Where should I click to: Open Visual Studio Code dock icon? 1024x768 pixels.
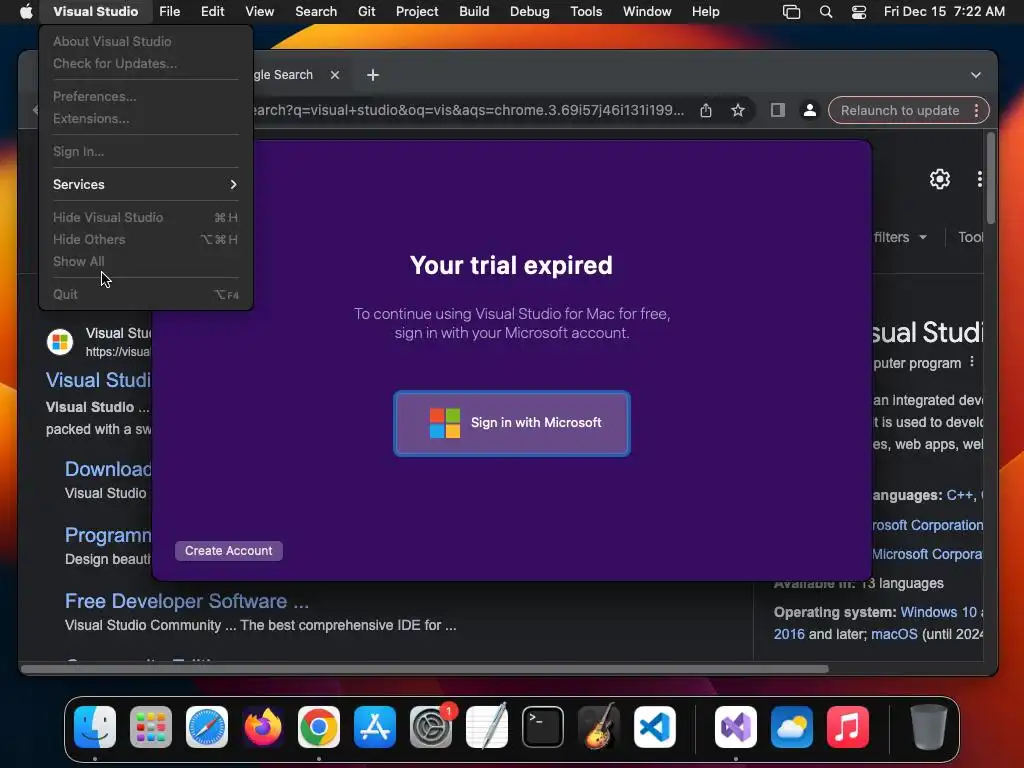pos(655,726)
